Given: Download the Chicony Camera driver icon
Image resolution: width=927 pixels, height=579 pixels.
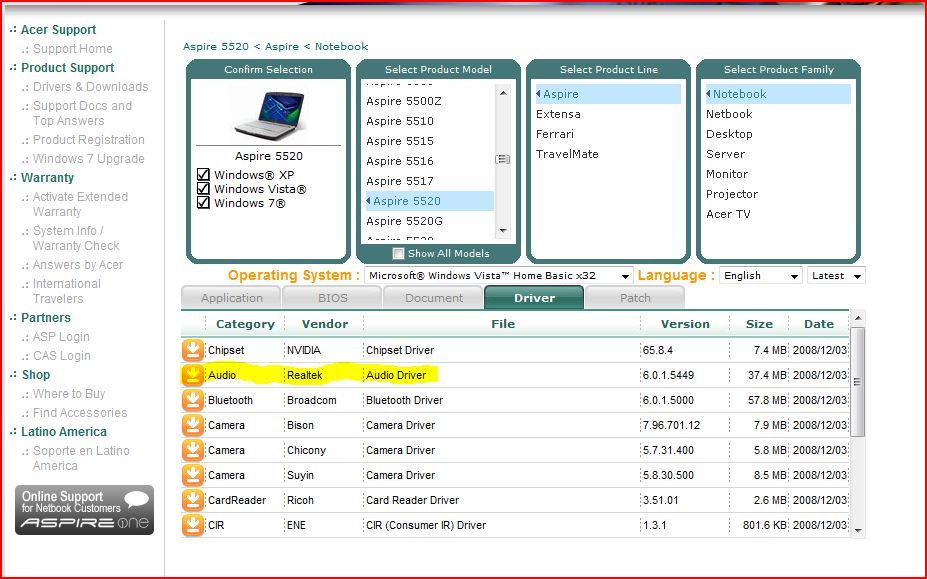Looking at the screenshot, I should (192, 449).
